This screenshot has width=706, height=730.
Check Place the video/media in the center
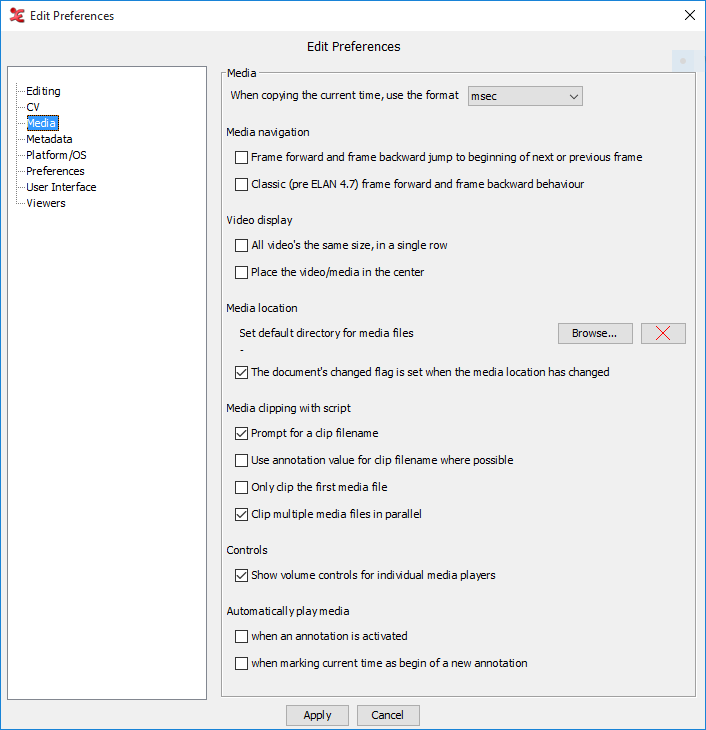click(241, 272)
